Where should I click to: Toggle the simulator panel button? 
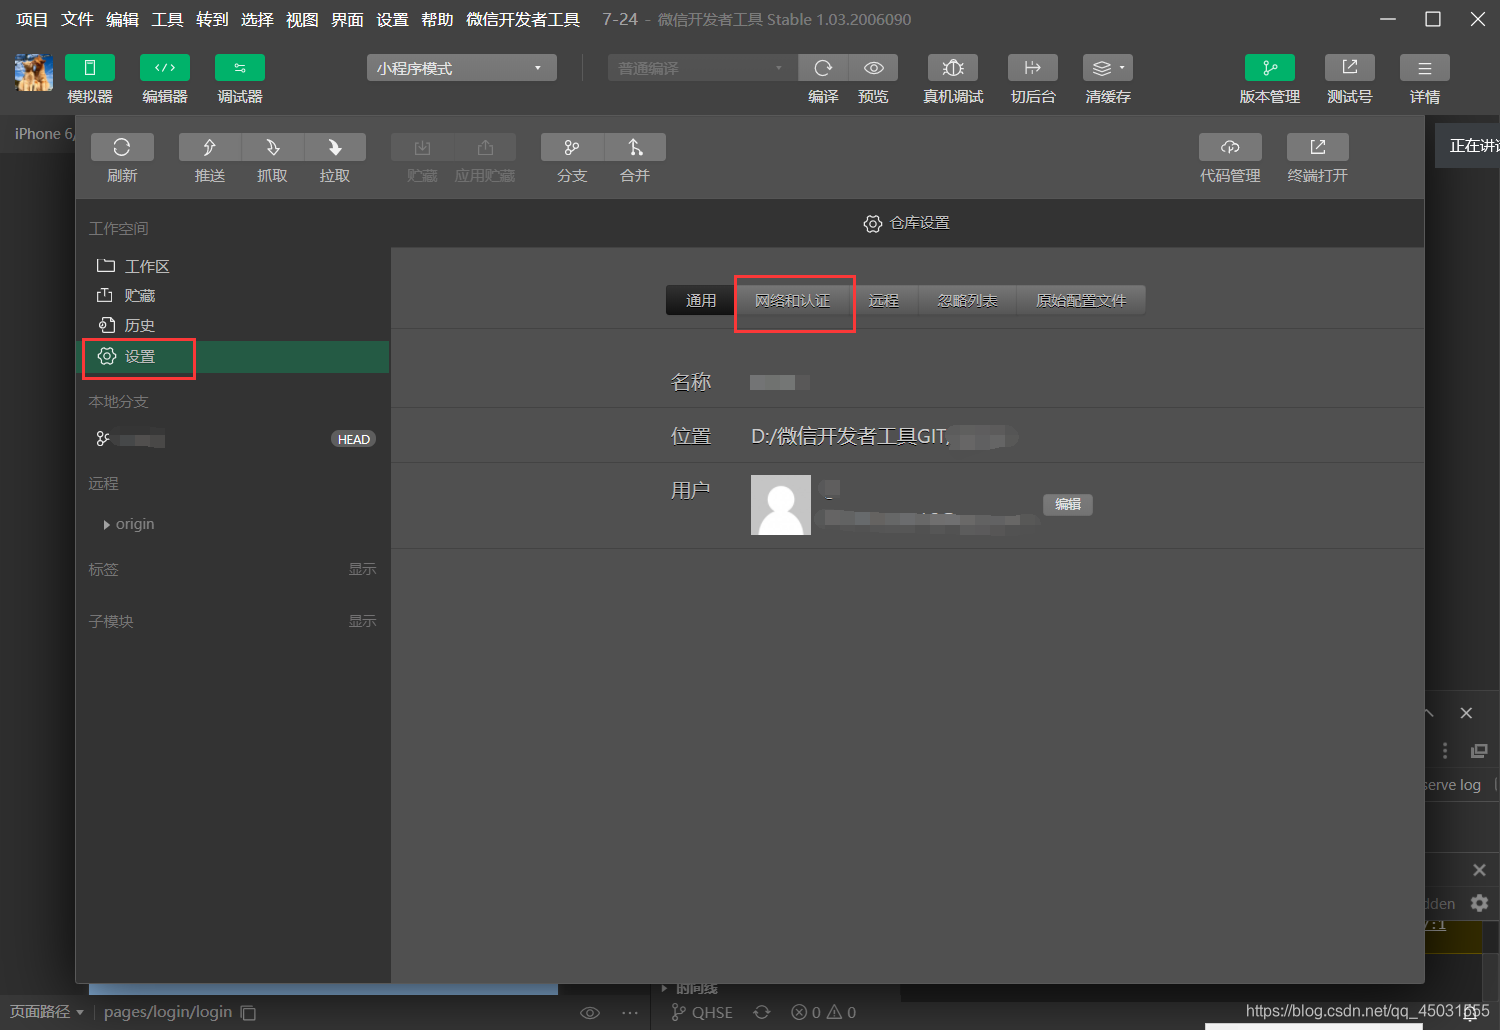tap(90, 68)
